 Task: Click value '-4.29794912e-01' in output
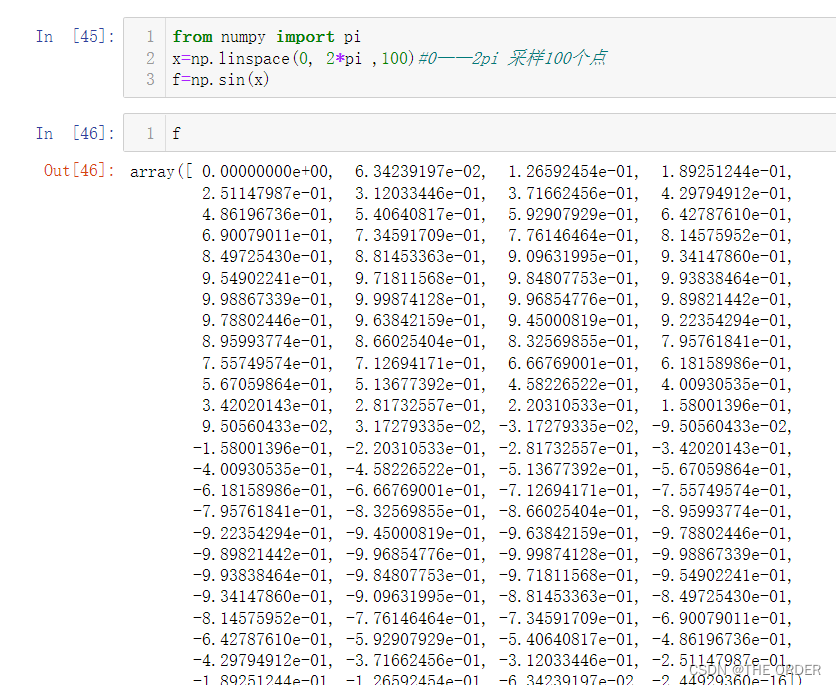262,661
